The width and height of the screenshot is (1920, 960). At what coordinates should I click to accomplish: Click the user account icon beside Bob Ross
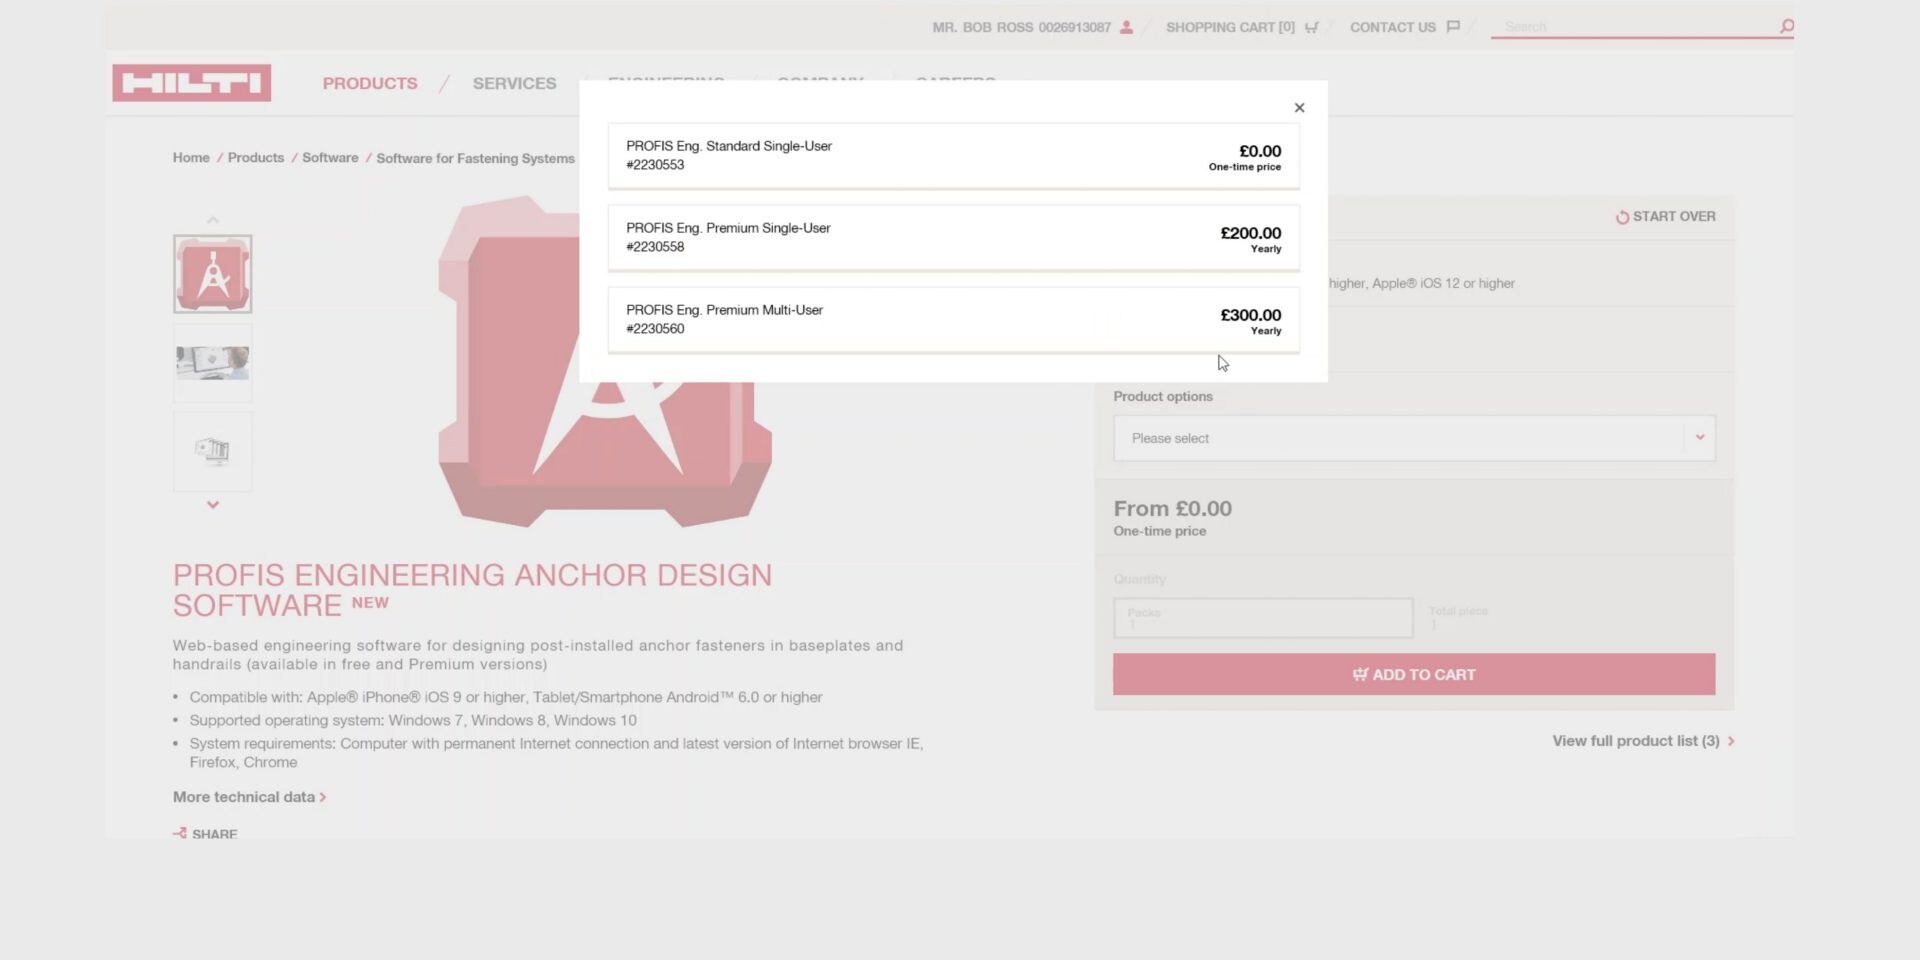pyautogui.click(x=1126, y=27)
